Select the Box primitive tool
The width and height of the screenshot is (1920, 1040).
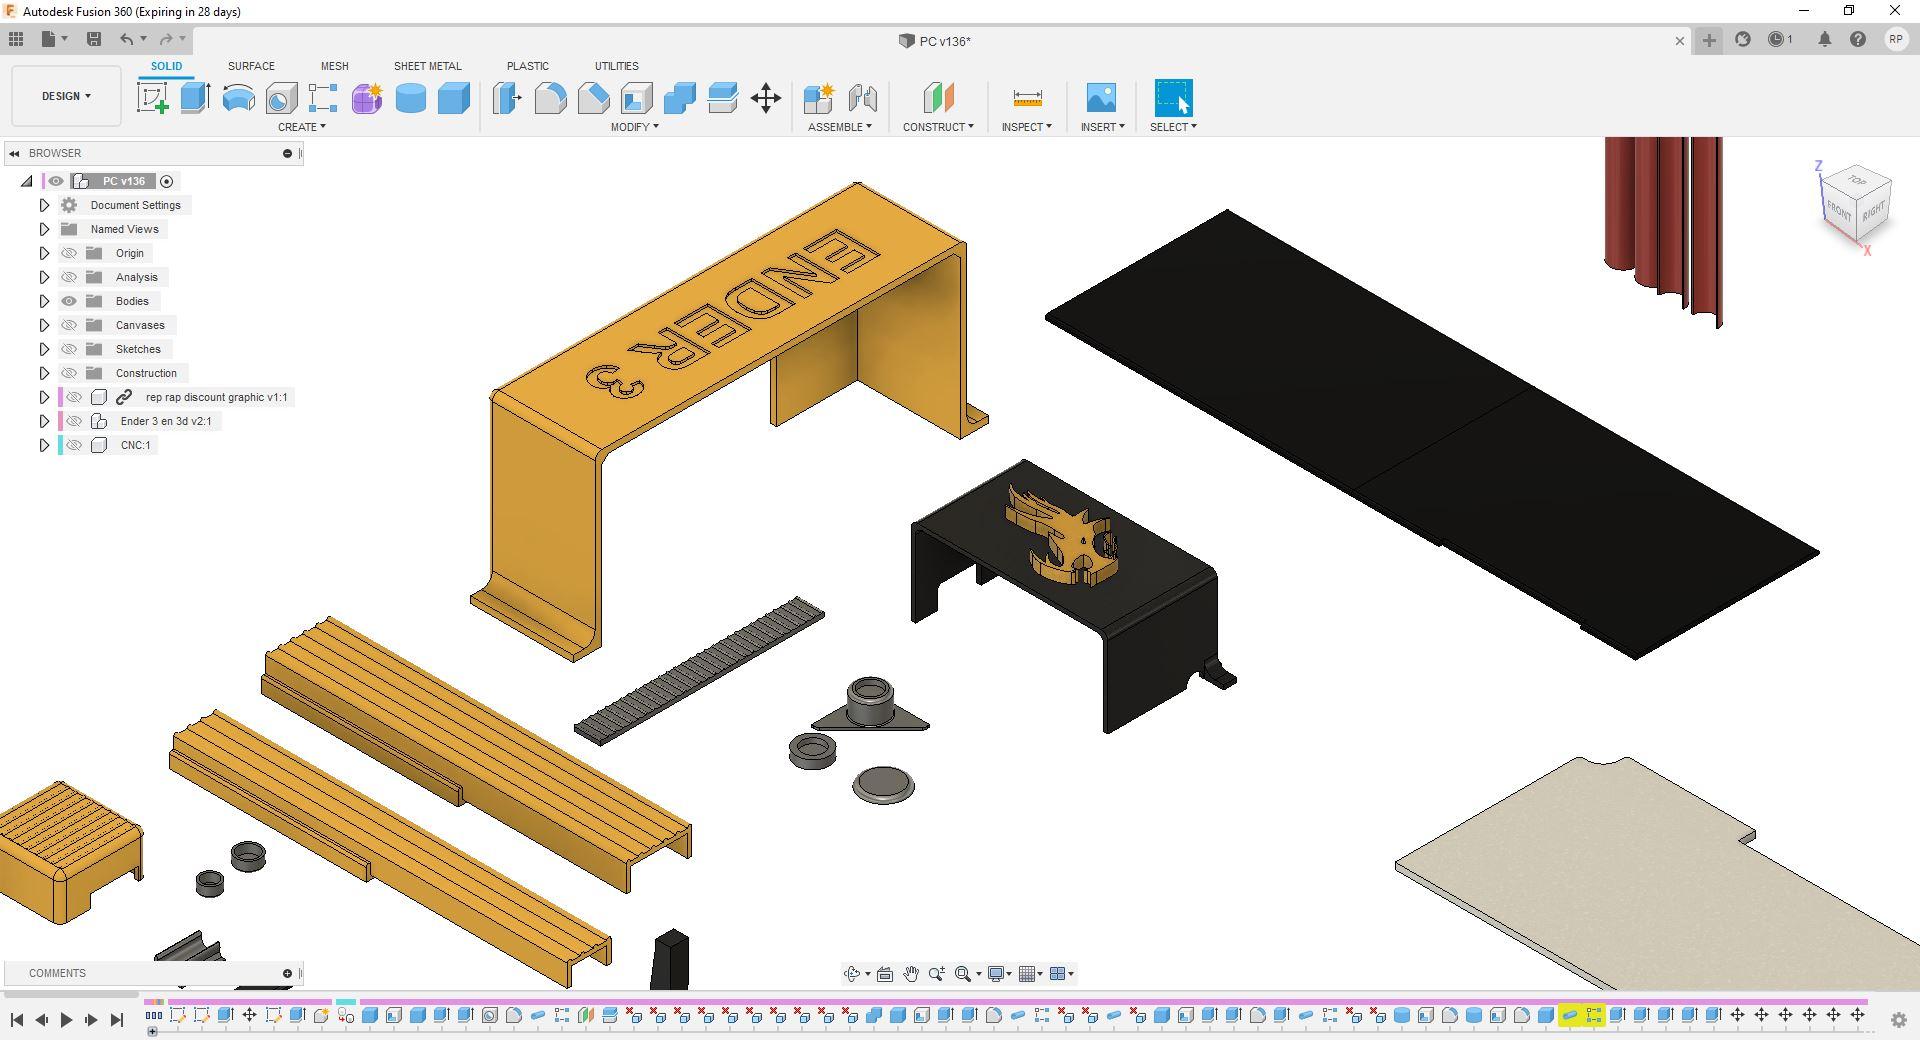(x=453, y=98)
